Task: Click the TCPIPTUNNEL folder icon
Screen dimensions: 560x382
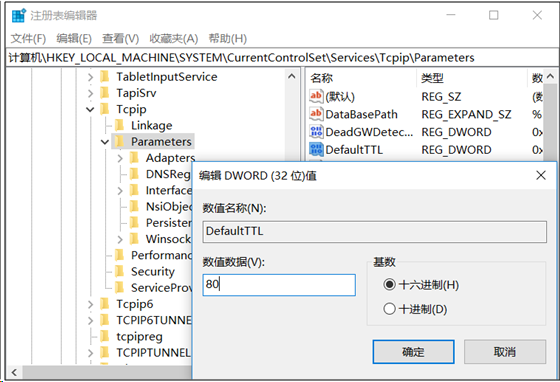Action: tap(105, 353)
